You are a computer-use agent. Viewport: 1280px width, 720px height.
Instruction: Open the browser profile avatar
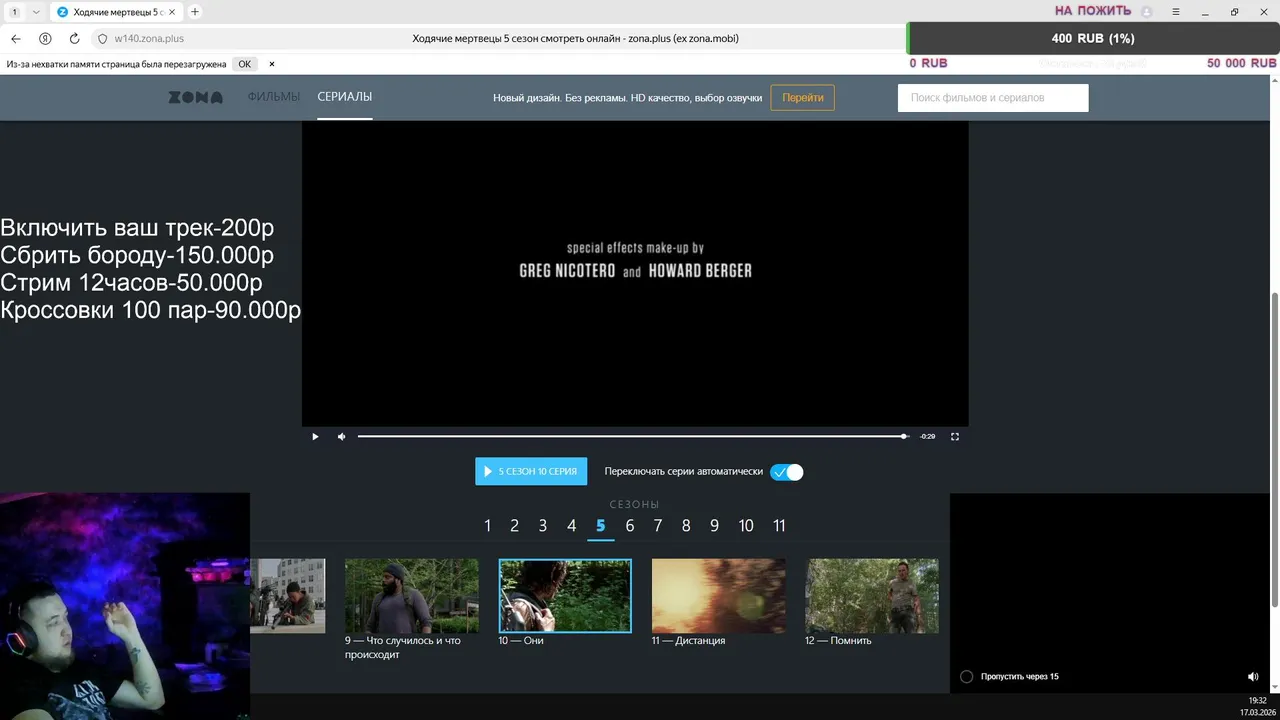pyautogui.click(x=1147, y=12)
